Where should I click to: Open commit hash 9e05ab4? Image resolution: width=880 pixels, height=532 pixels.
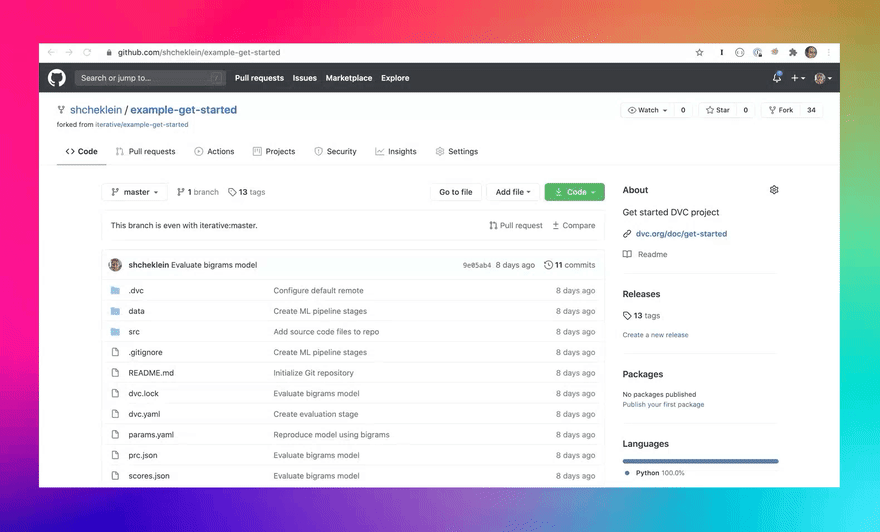click(x=476, y=265)
